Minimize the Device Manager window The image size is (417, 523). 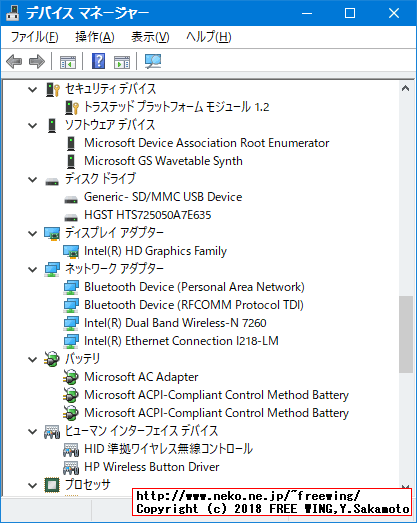pyautogui.click(x=307, y=13)
